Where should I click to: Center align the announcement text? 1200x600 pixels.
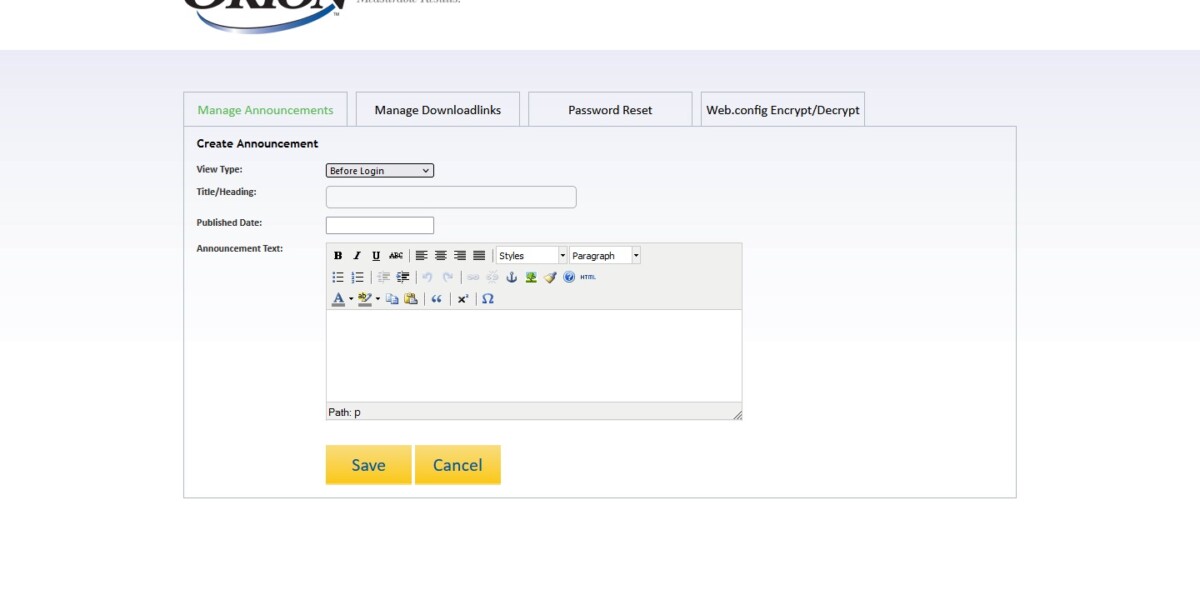point(441,256)
